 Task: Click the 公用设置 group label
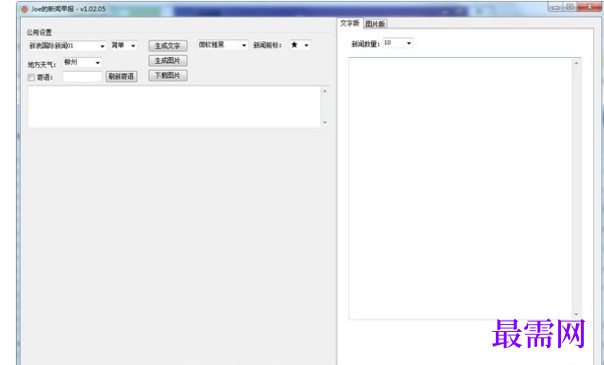click(39, 32)
